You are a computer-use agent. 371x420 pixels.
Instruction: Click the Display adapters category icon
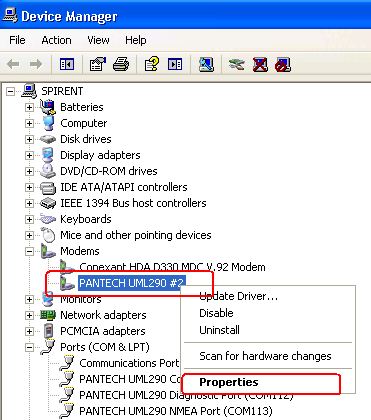pyautogui.click(x=48, y=155)
